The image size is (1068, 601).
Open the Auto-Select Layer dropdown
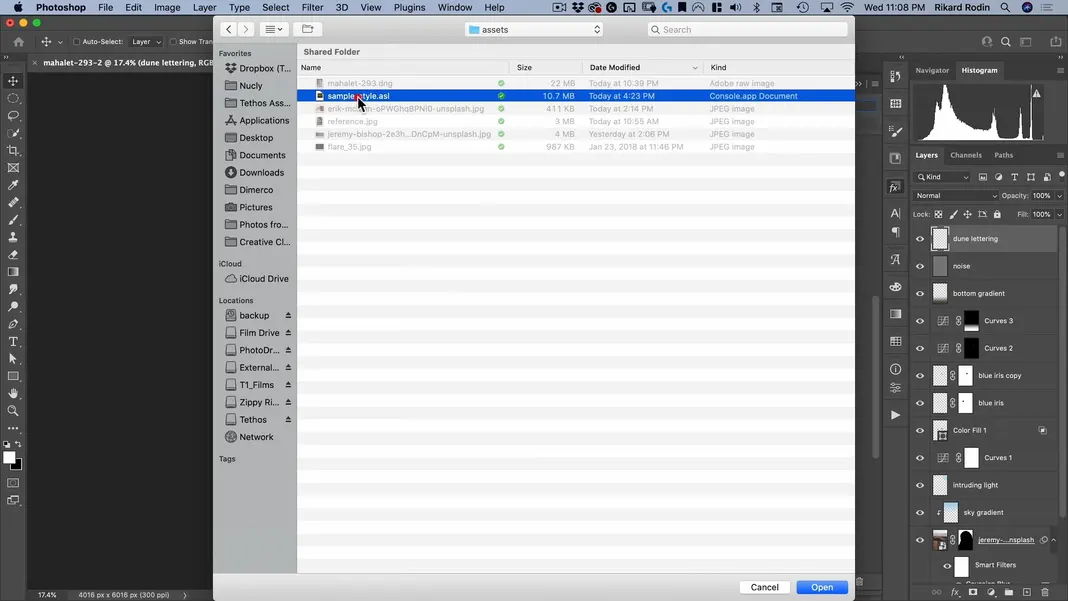tap(146, 42)
